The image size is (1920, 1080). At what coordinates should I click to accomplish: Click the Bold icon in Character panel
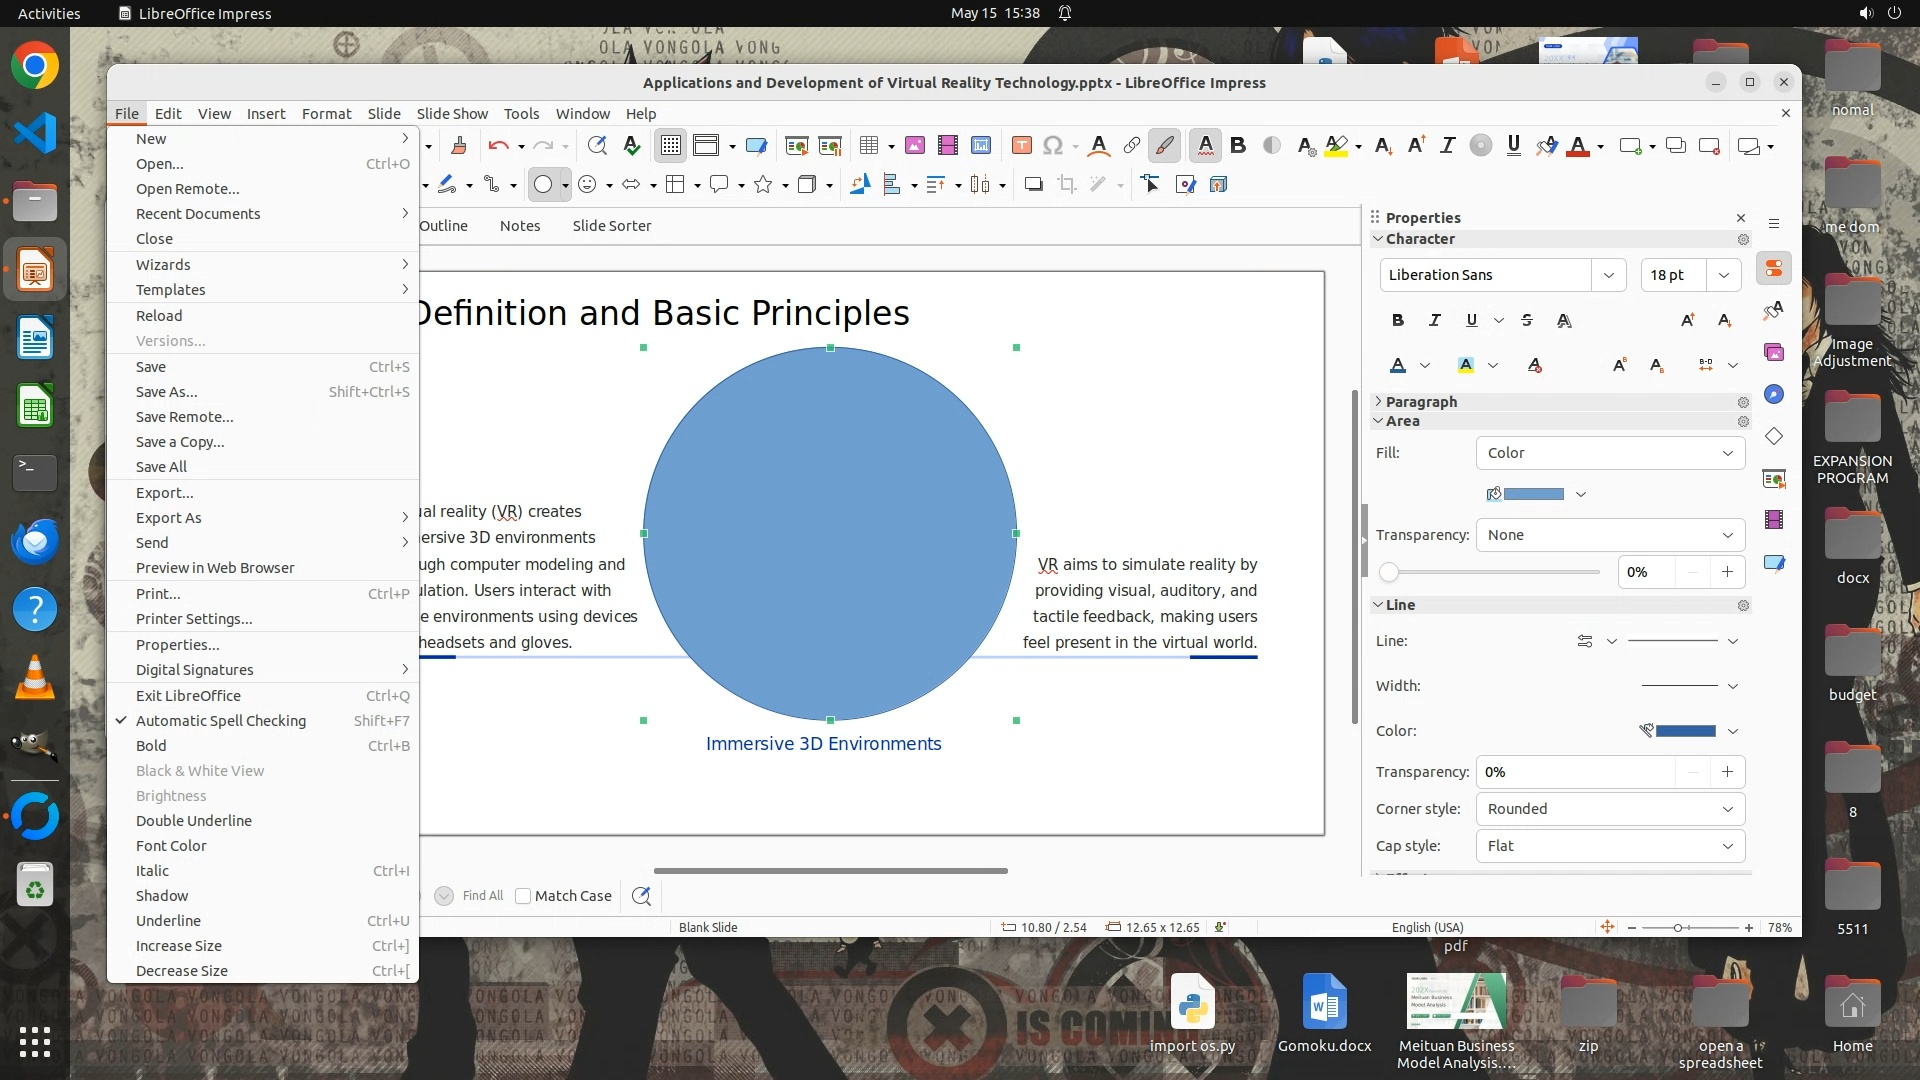tap(1397, 321)
